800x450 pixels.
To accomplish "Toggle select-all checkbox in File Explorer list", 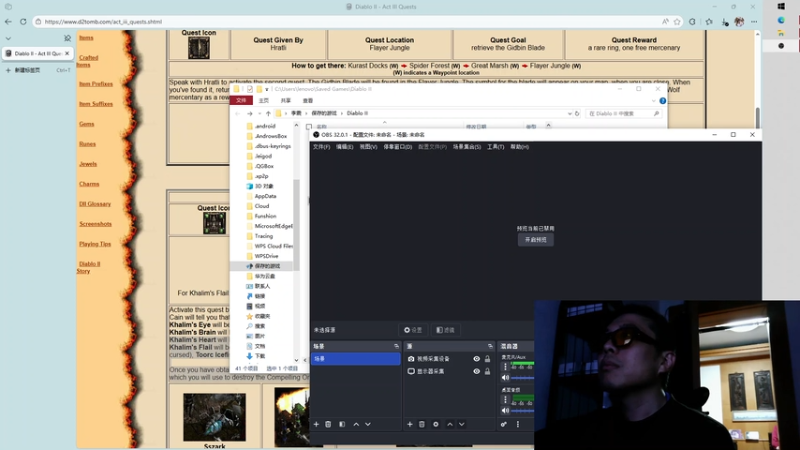I will [309, 127].
